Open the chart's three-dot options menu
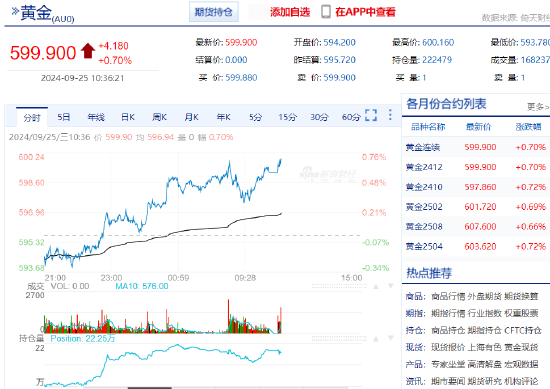 coord(390,115)
